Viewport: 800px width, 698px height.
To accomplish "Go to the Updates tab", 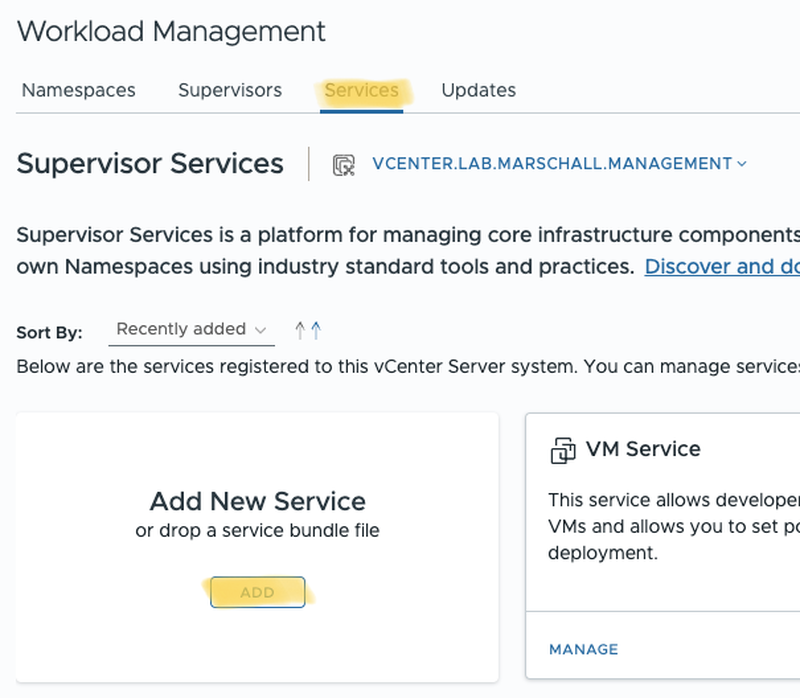I will click(x=478, y=90).
